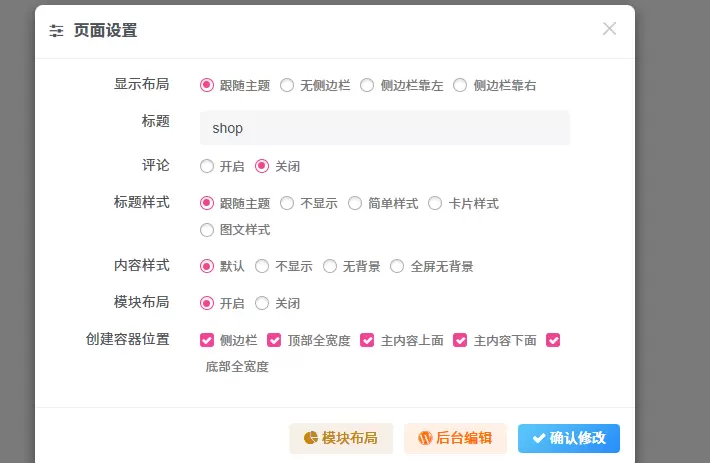This screenshot has height=463, width=710.
Task: Click the checkmark icon on 确认修改
Action: coord(539,438)
